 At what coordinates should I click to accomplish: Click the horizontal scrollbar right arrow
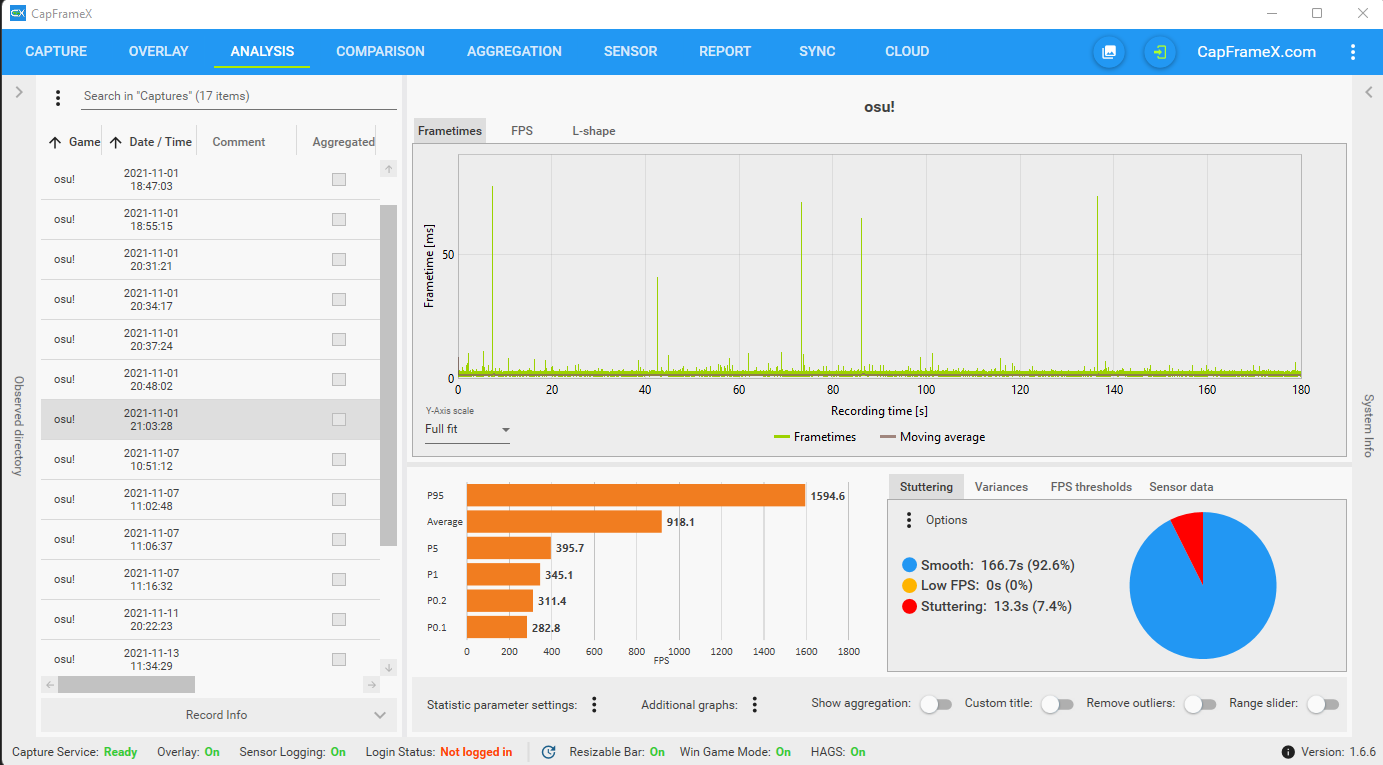click(372, 685)
